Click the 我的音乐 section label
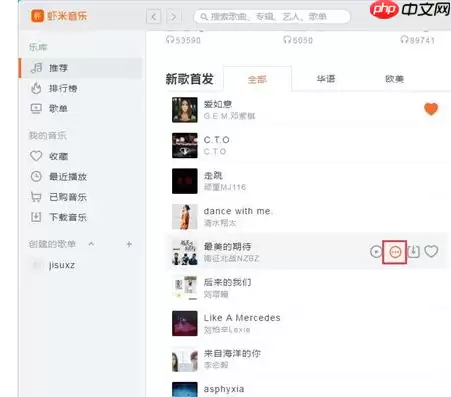 pos(47,135)
